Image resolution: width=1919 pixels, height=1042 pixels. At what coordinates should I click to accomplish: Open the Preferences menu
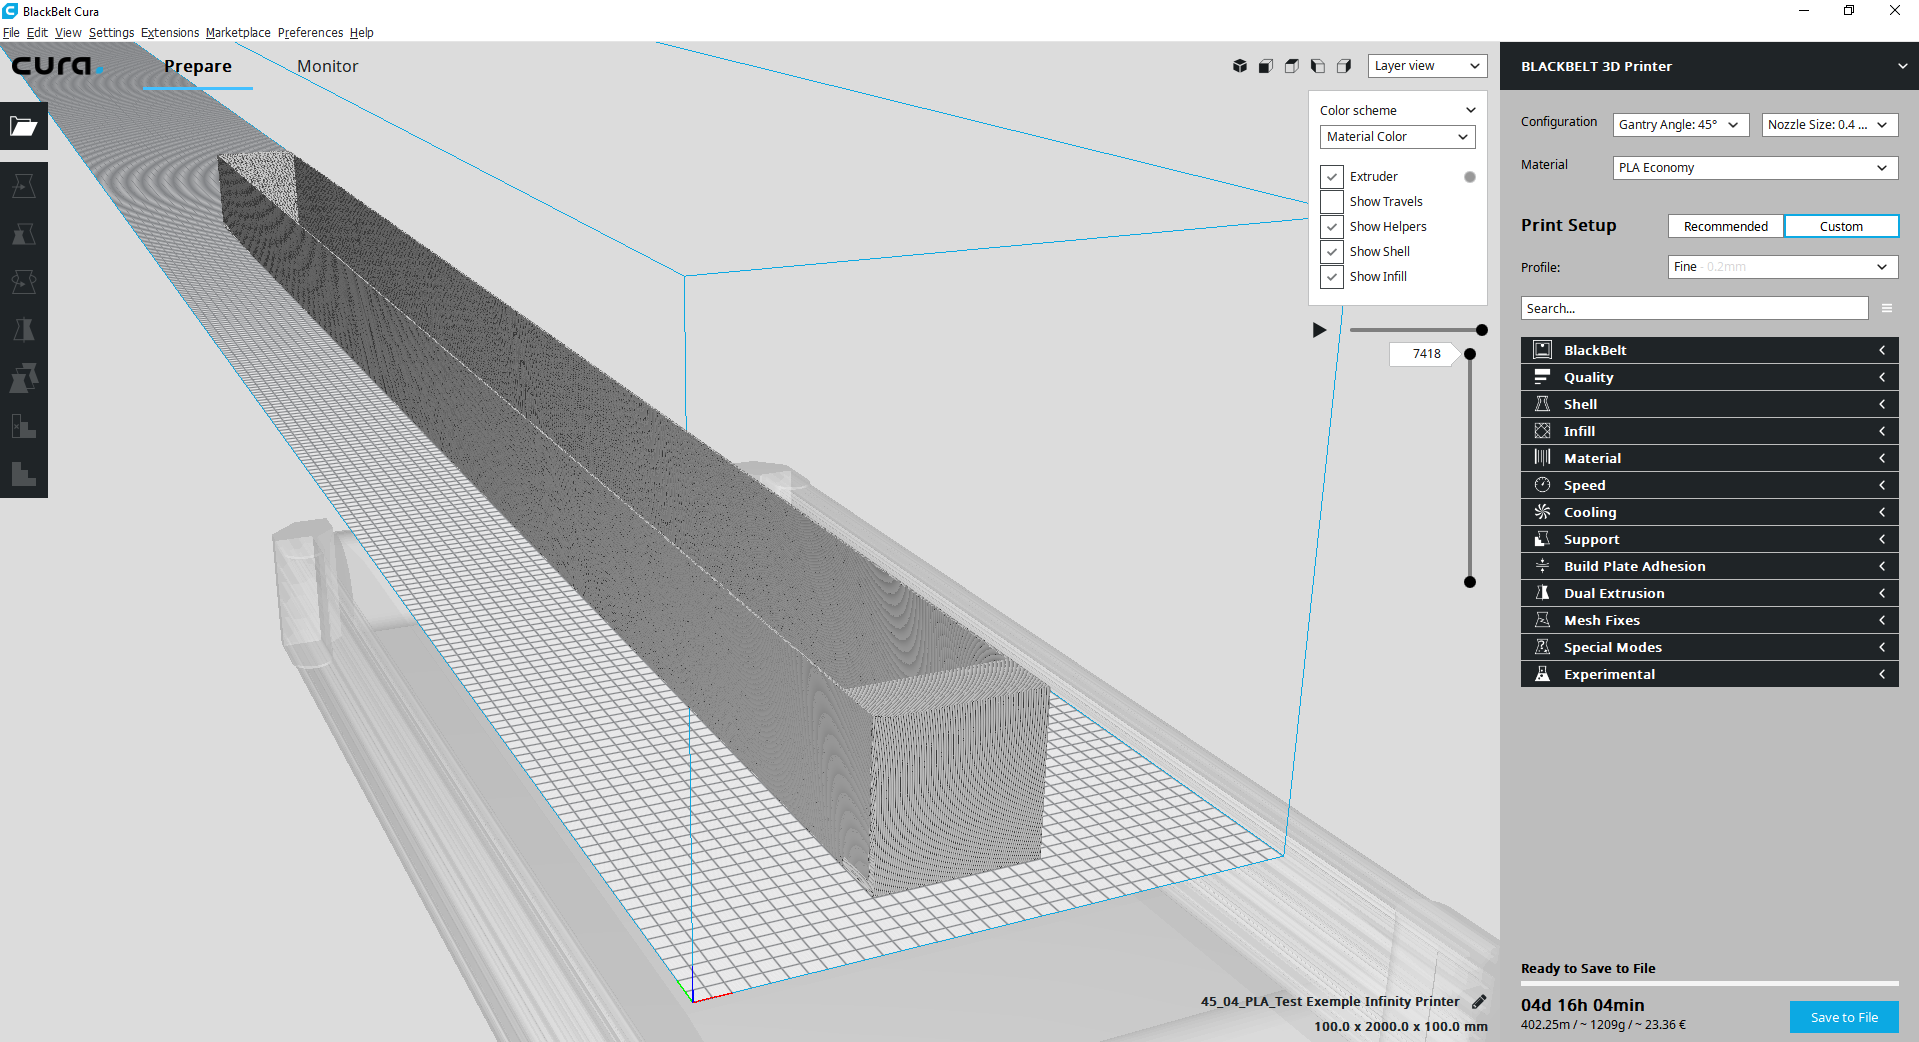point(310,33)
